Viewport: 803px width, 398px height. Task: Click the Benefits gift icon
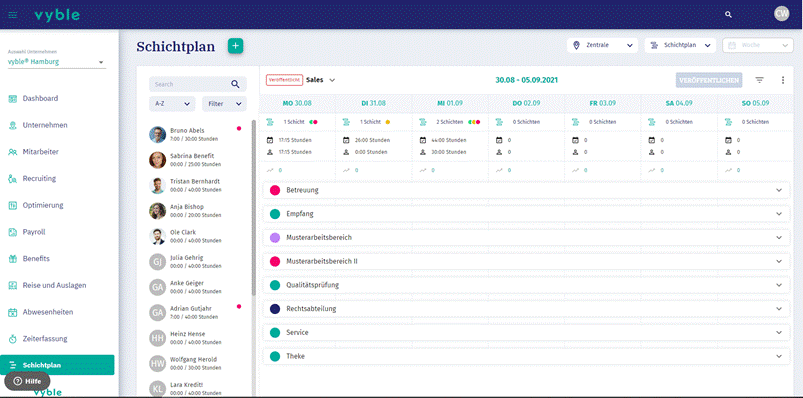pos(13,259)
